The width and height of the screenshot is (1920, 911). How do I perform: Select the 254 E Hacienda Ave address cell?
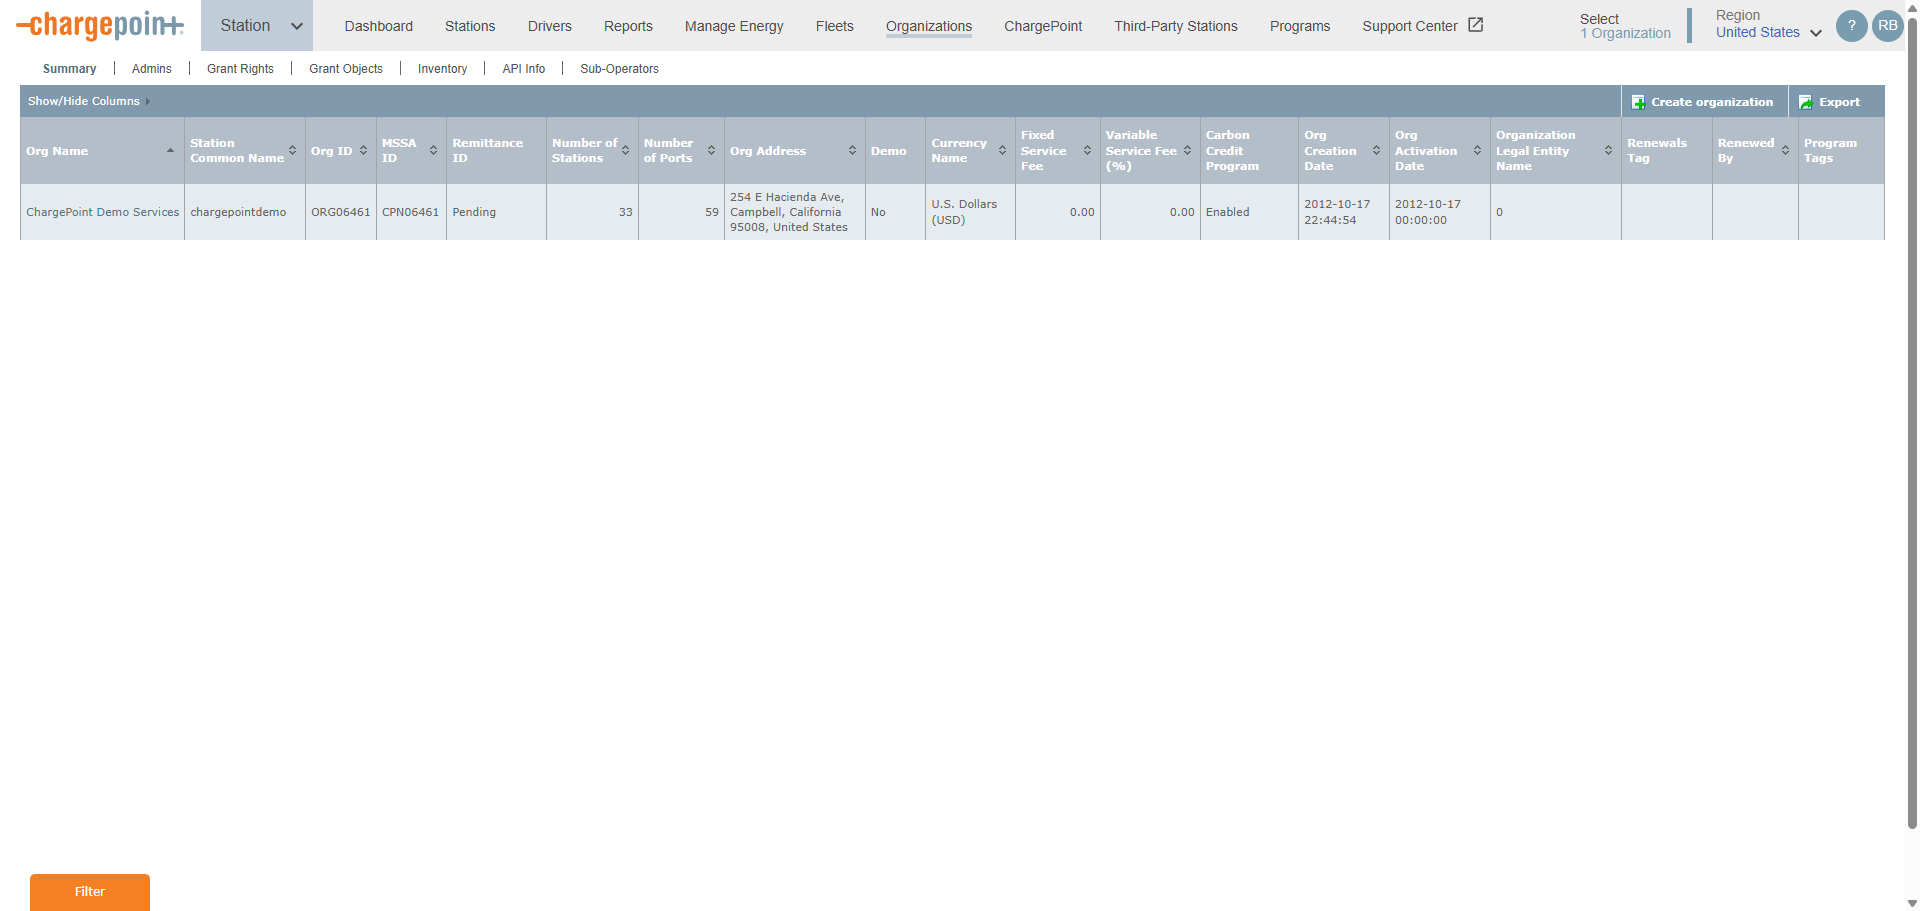point(795,212)
